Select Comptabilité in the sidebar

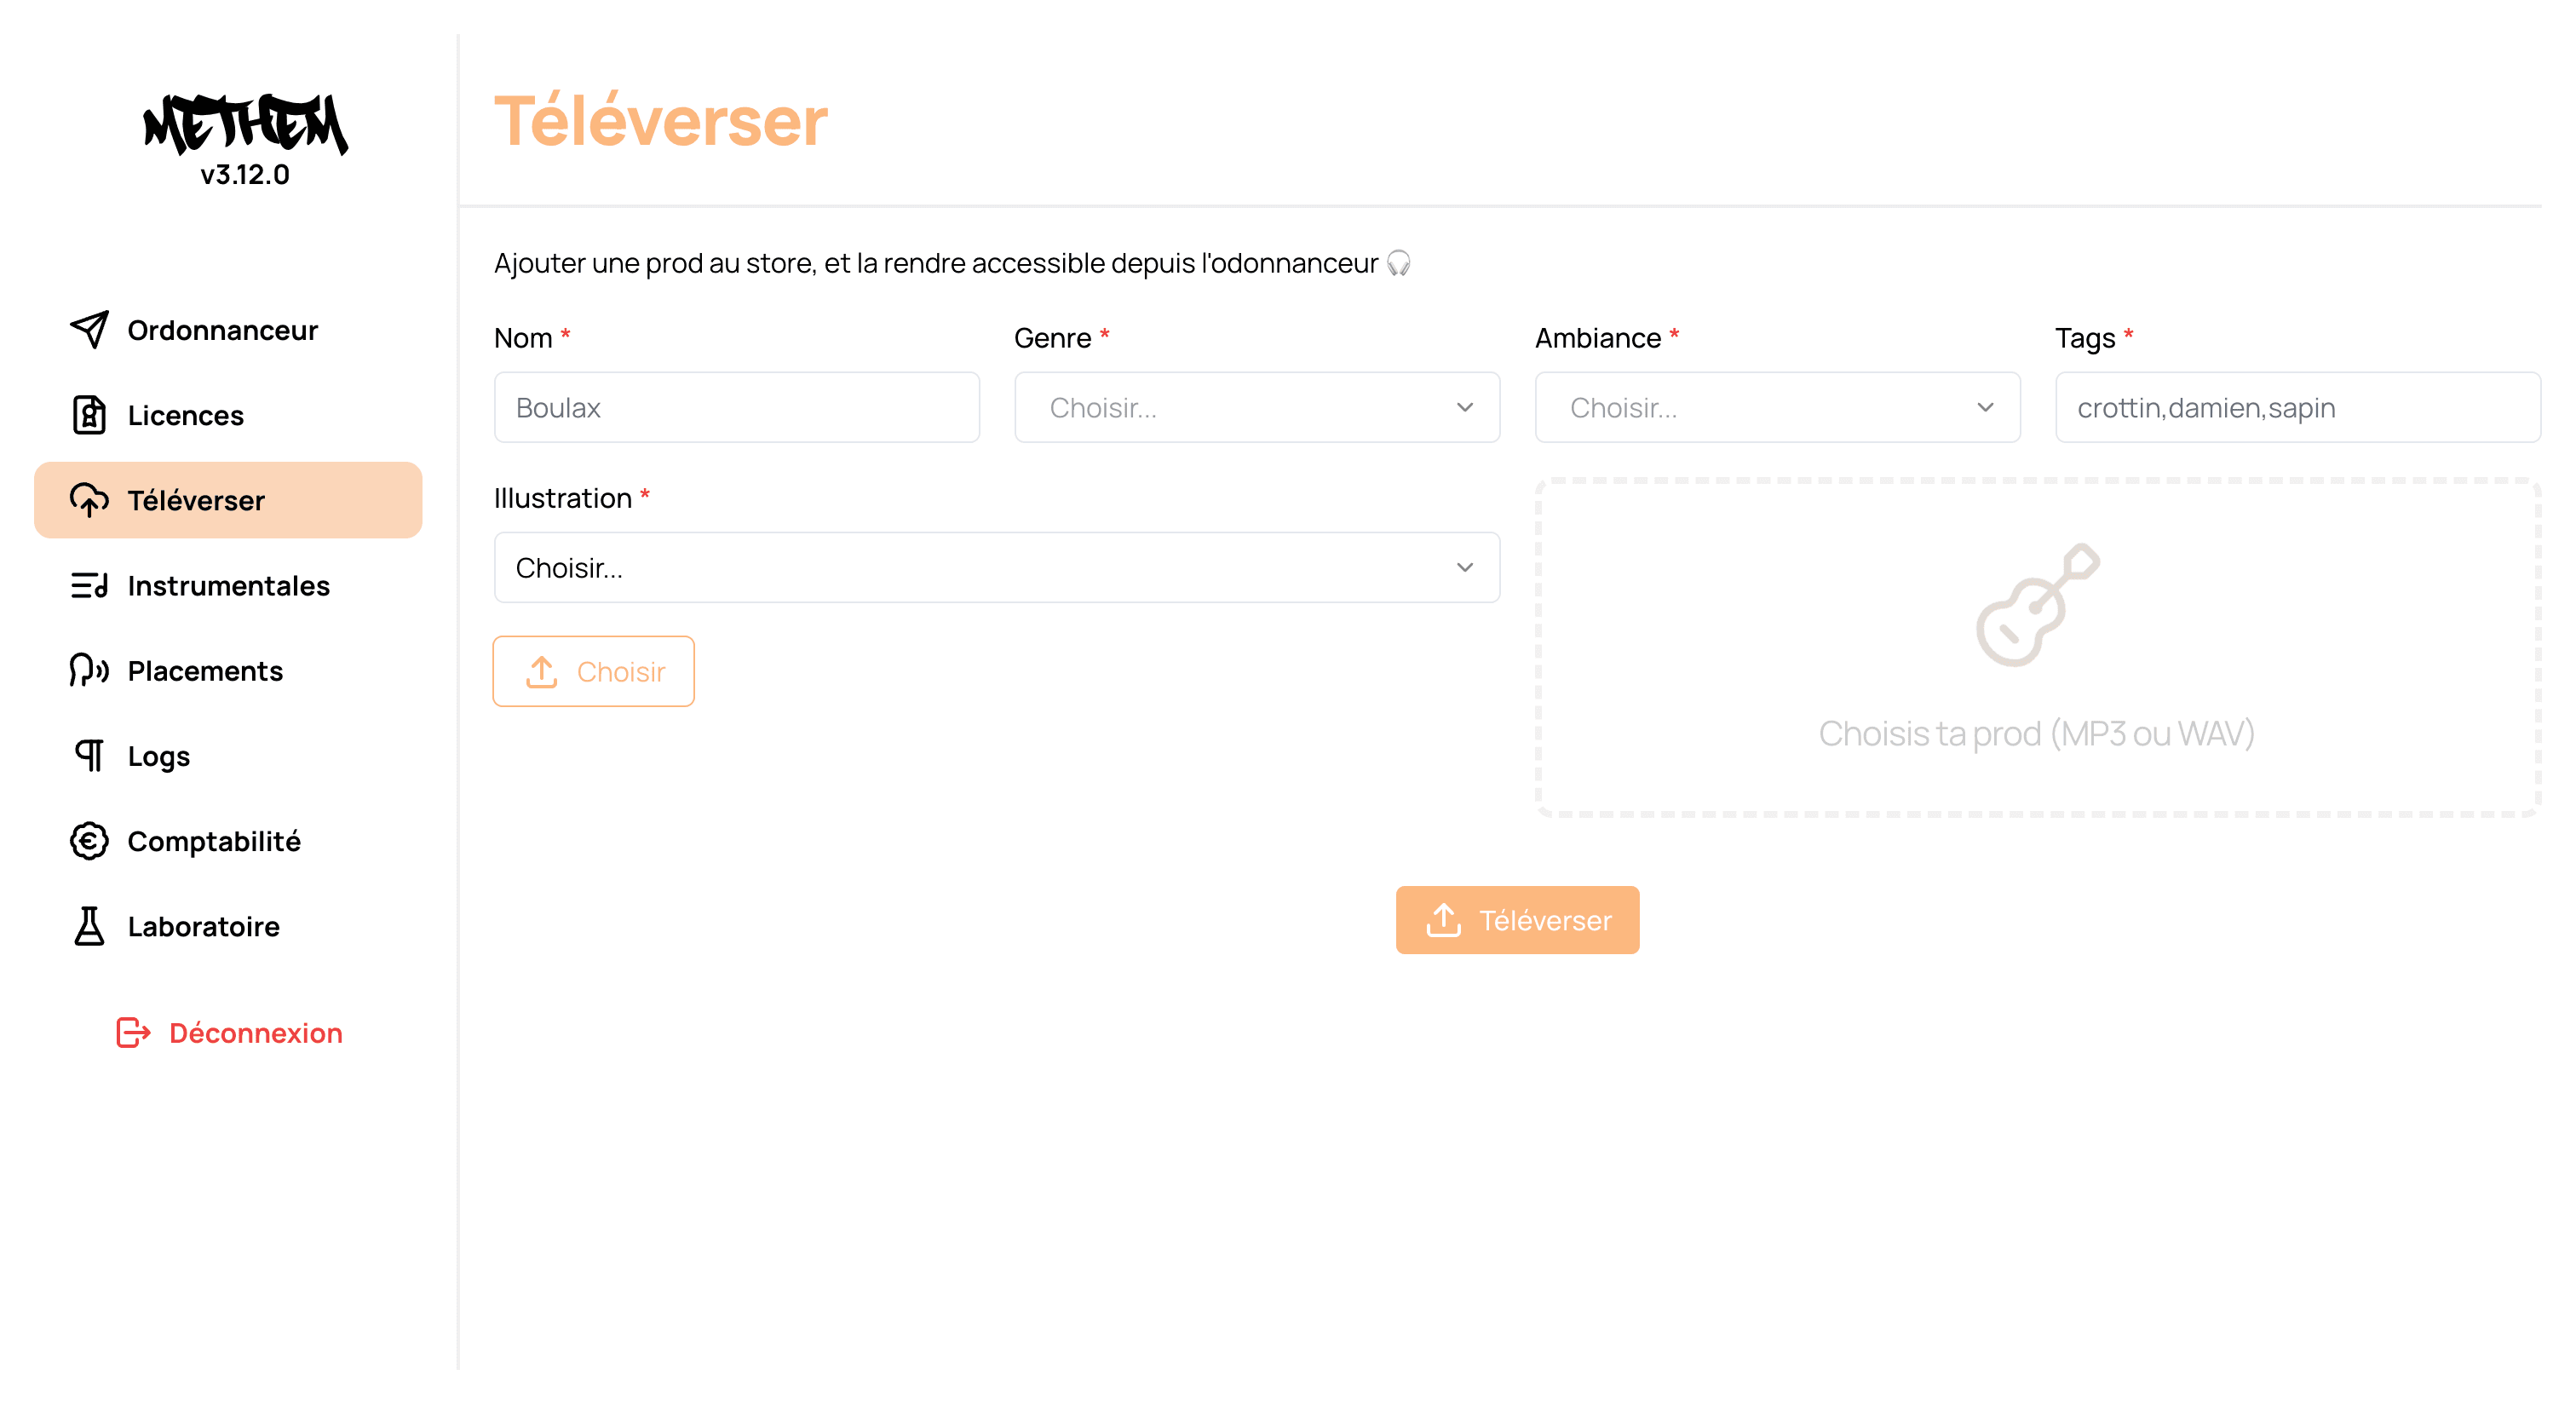coord(214,841)
